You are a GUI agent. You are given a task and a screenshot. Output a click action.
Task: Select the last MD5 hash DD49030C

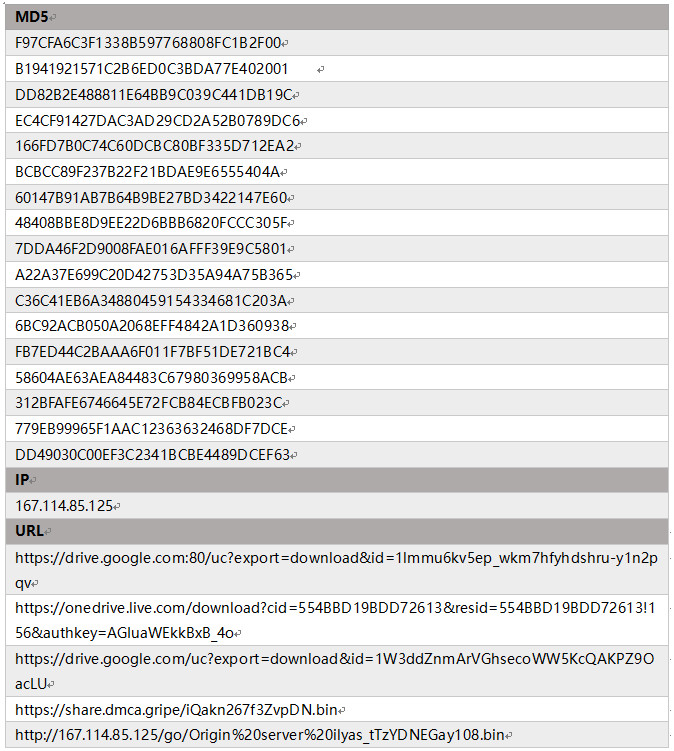click(154, 455)
